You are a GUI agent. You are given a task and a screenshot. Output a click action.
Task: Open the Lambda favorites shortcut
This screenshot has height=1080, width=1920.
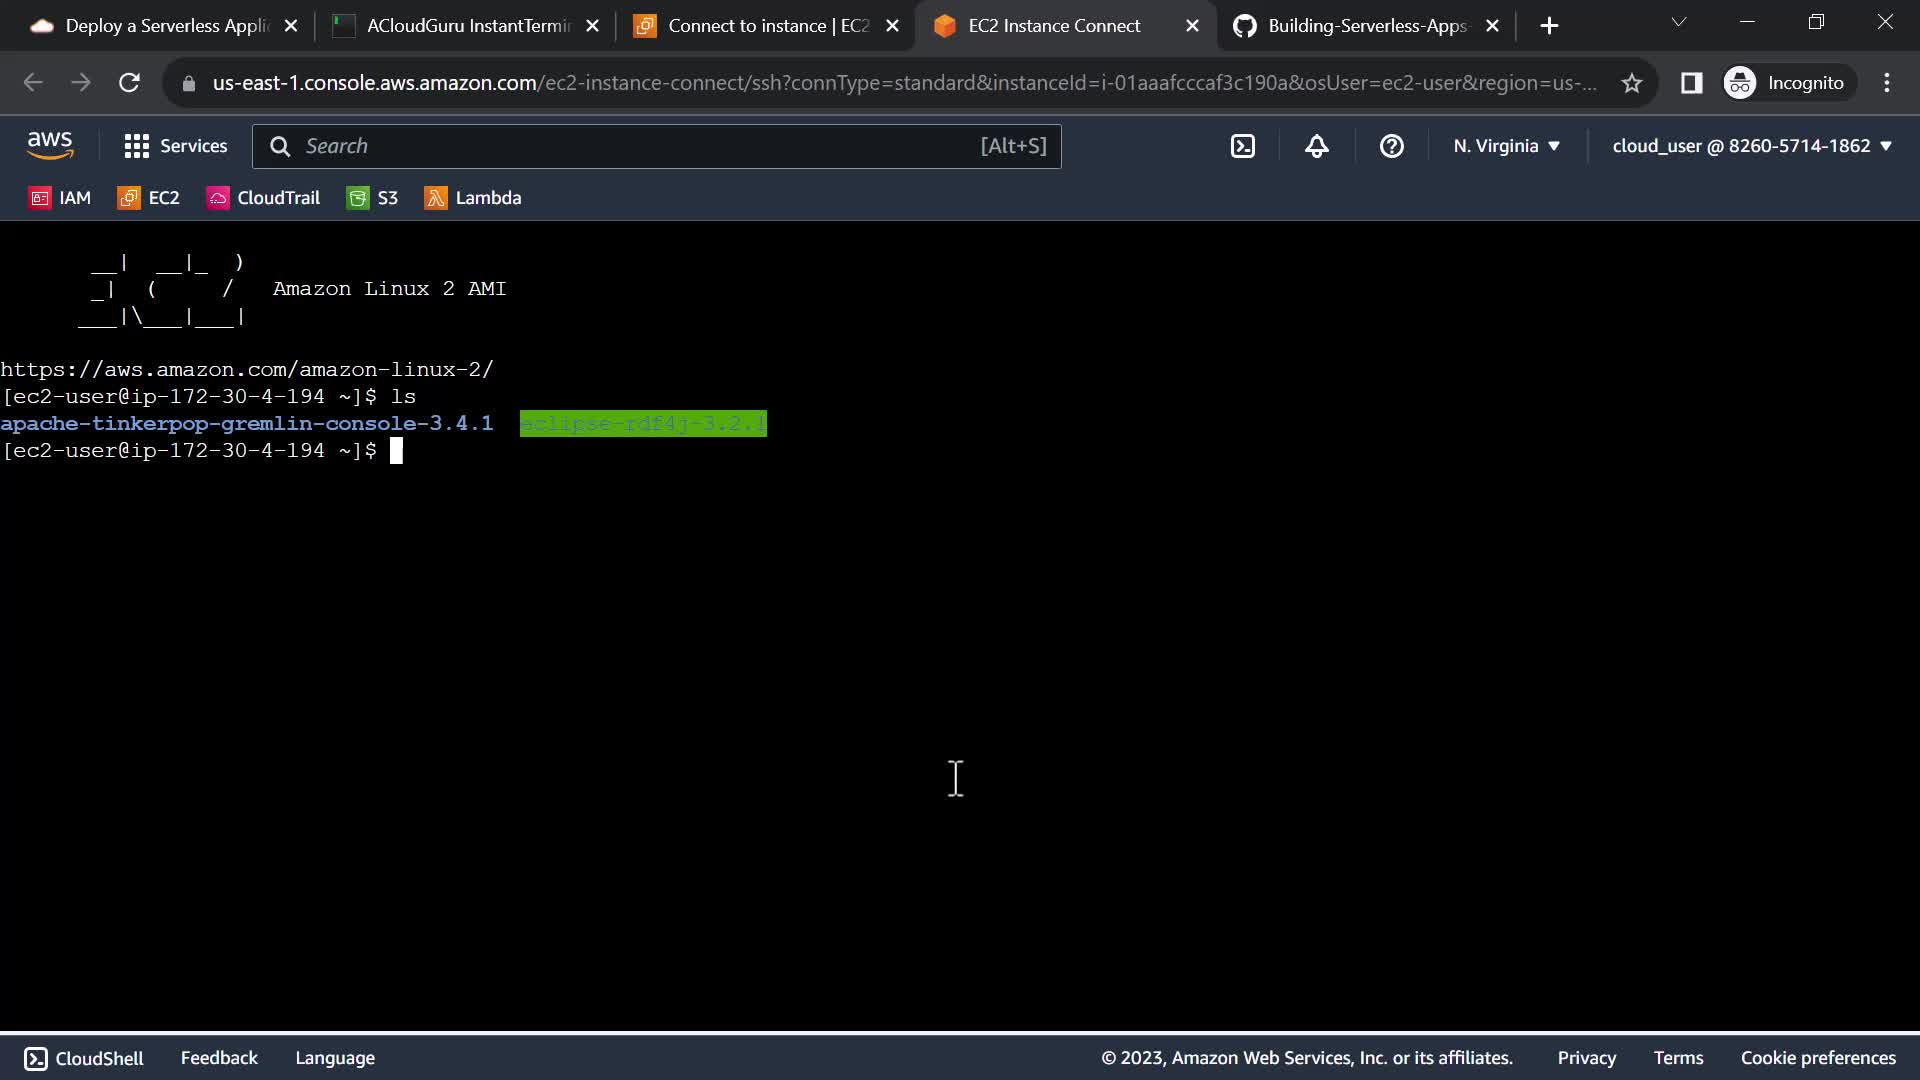tap(473, 198)
